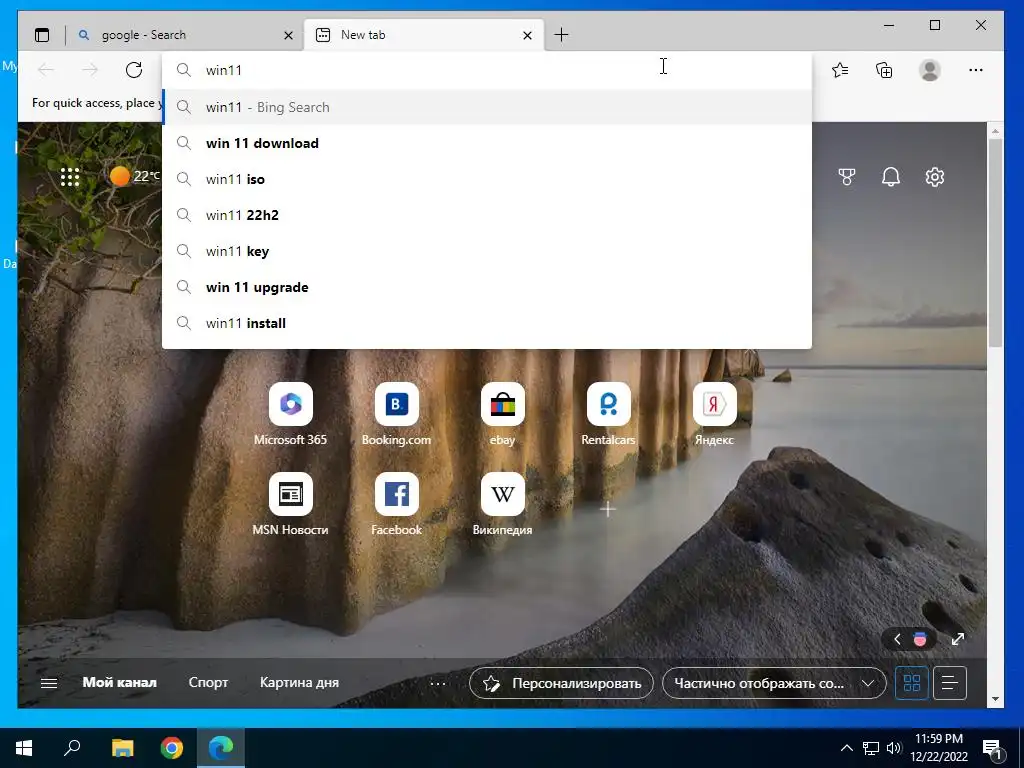Open the ebay quick link
Viewport: 1024px width, 768px height.
502,415
